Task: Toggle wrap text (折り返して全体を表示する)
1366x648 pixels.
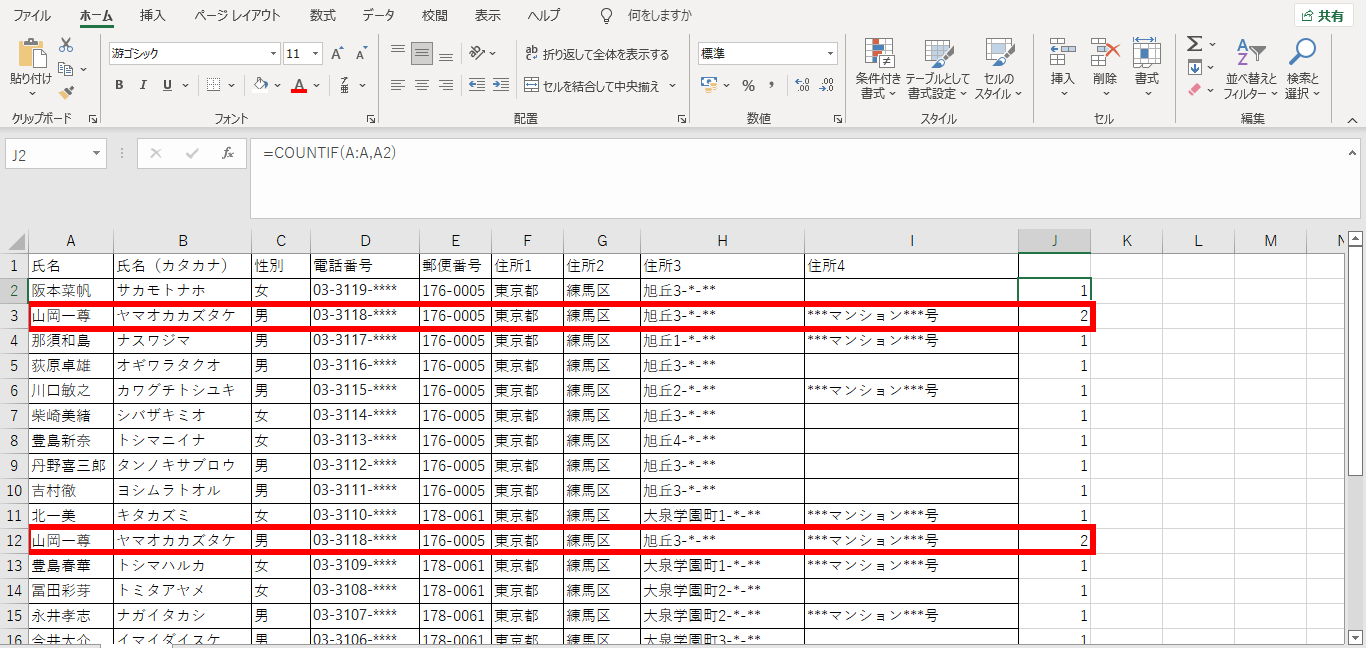Action: click(x=590, y=52)
